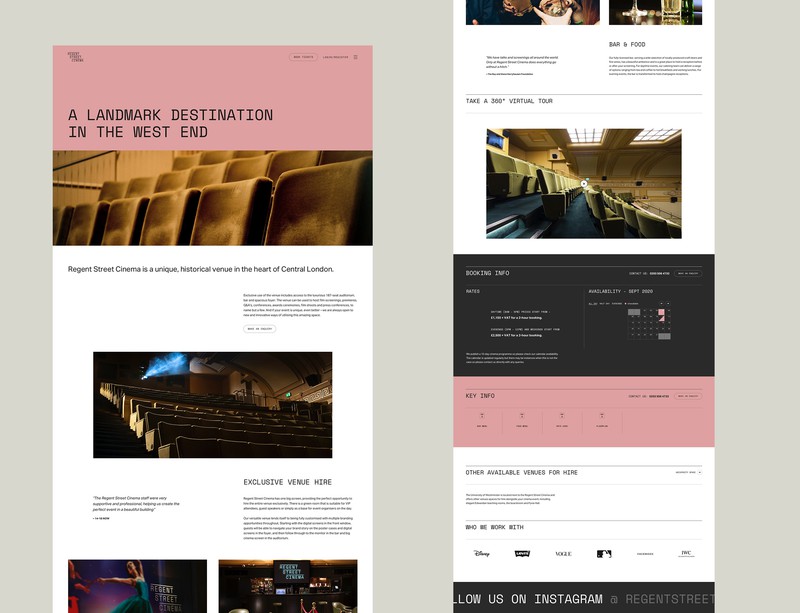800x613 pixels.
Task: Click the MLB partner logo
Action: coord(604,553)
